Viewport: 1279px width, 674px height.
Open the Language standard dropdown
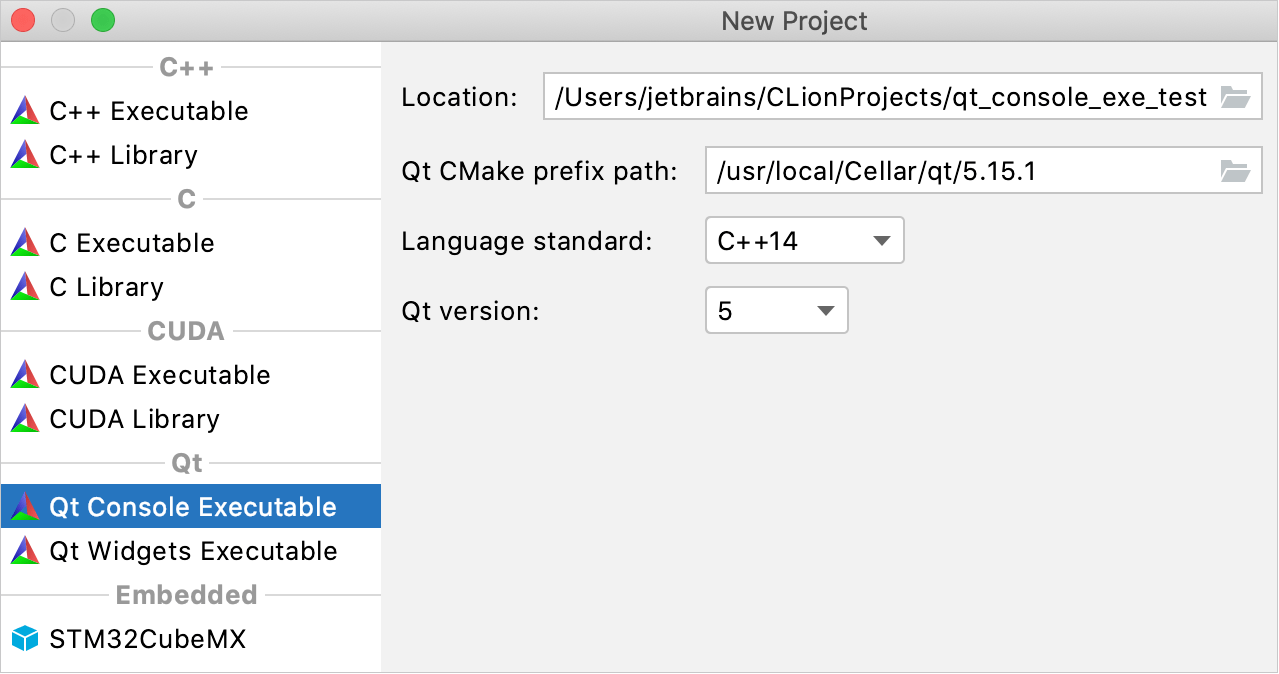880,240
